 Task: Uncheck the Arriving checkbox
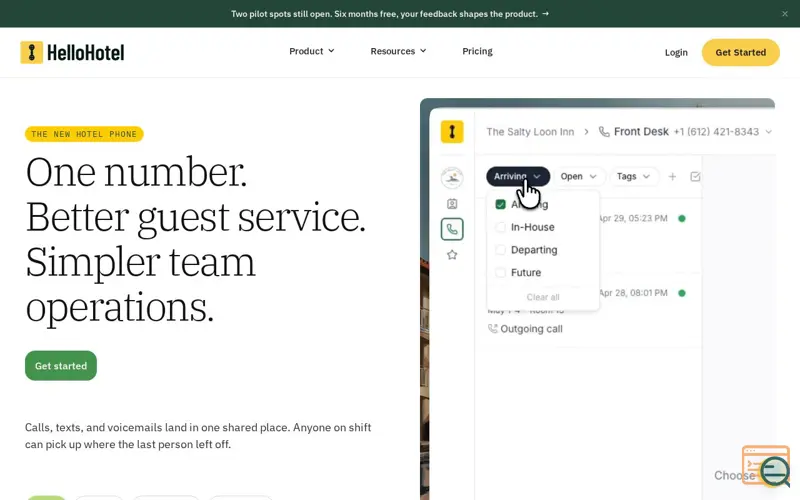[501, 204]
